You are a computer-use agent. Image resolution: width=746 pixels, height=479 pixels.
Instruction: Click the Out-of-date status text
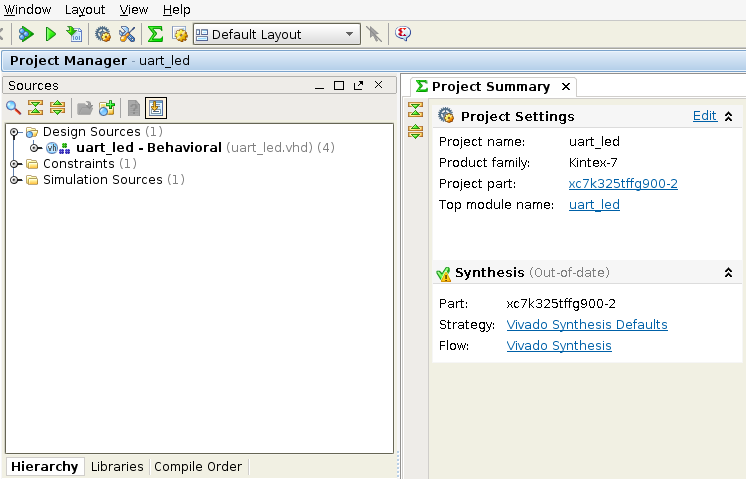[569, 273]
